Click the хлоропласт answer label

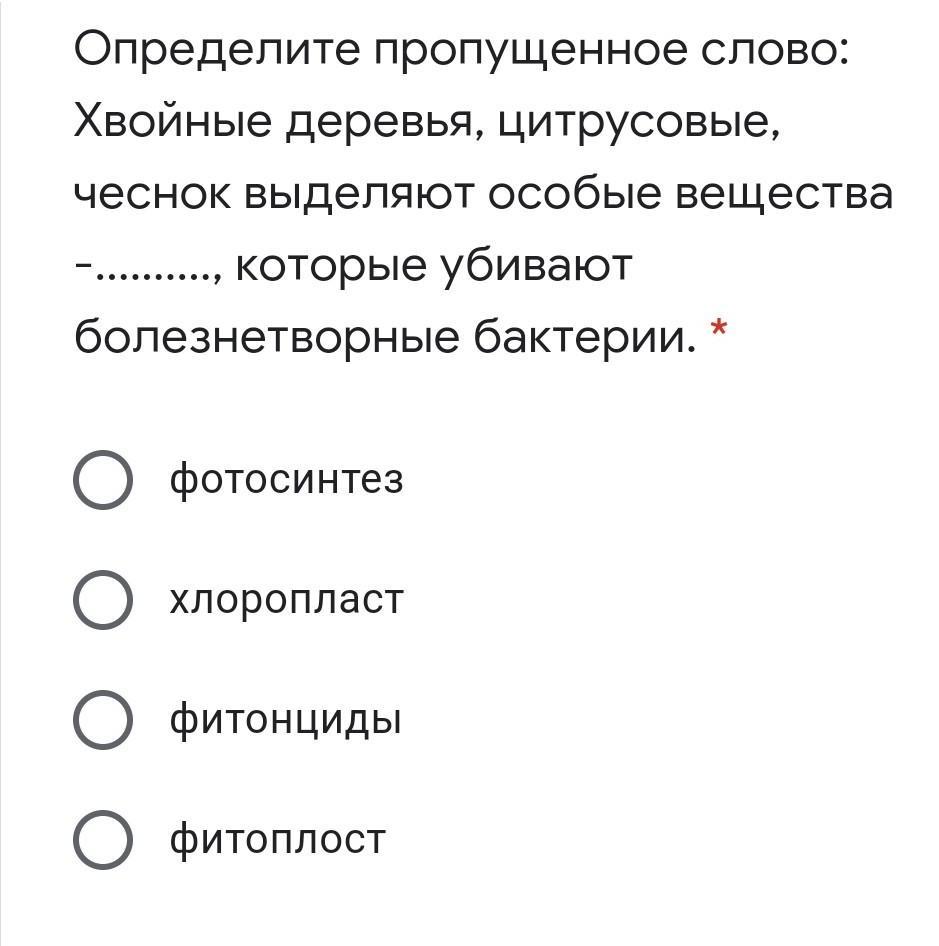click(x=286, y=600)
